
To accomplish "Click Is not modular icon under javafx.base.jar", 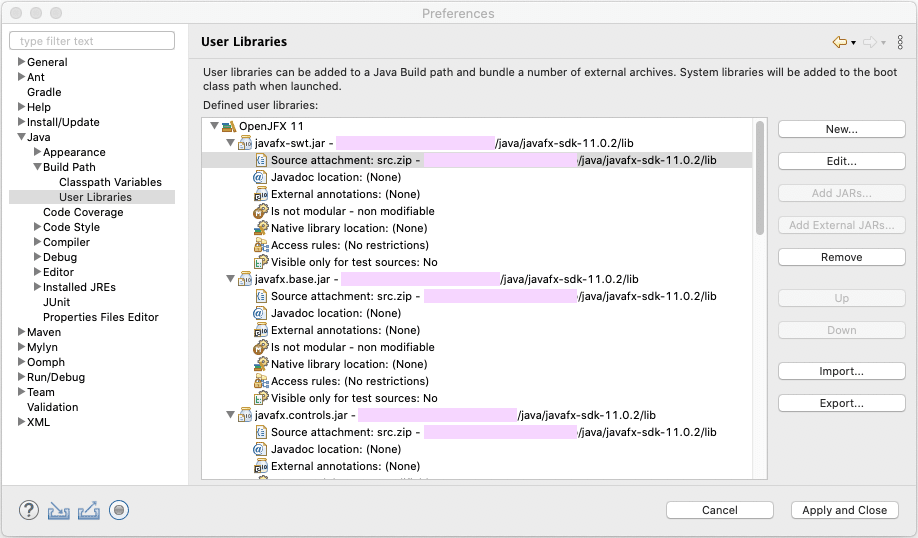I will click(261, 347).
